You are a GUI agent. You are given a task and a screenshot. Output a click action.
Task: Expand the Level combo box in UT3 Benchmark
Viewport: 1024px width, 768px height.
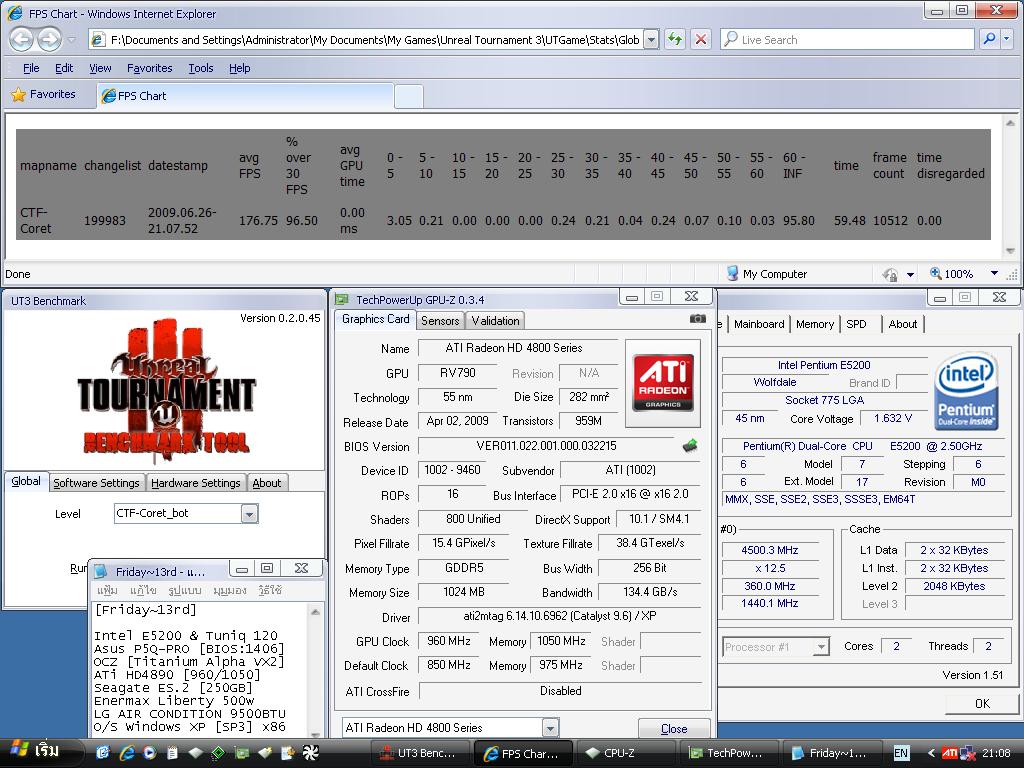pyautogui.click(x=249, y=514)
